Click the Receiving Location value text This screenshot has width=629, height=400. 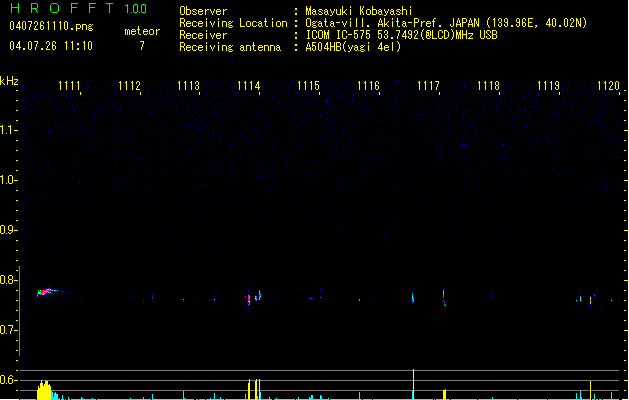tap(446, 23)
